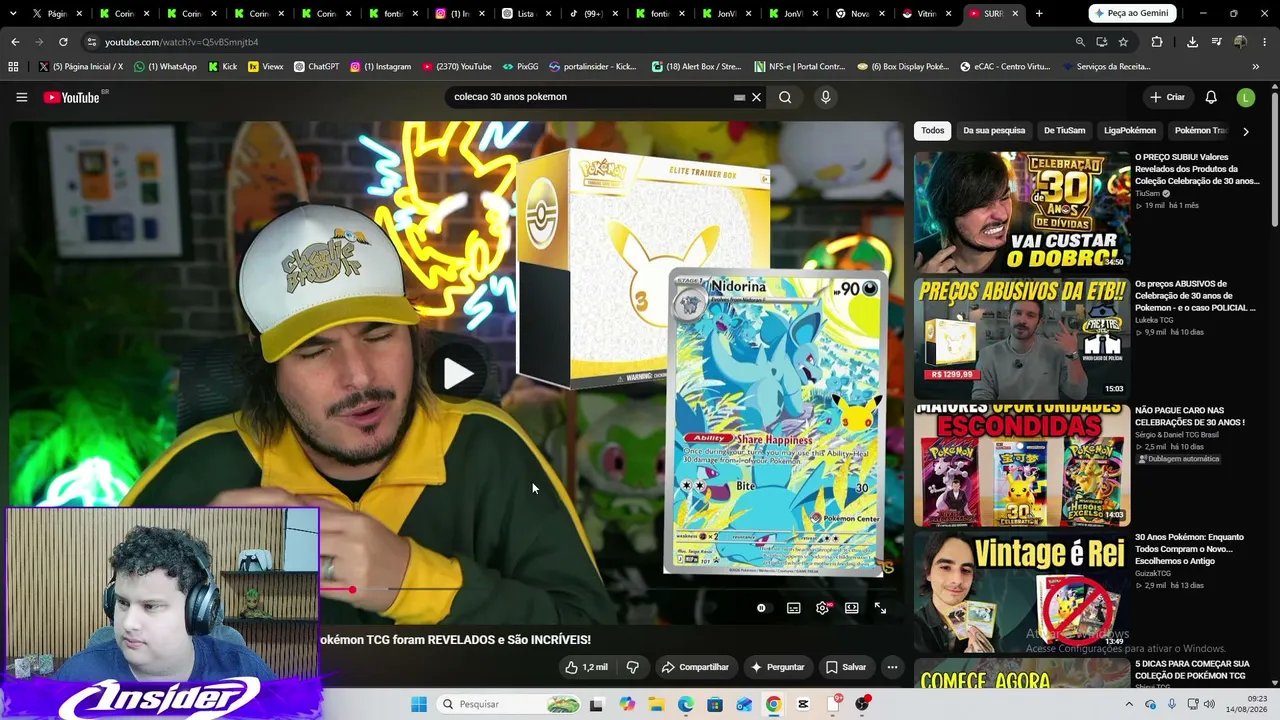1280x720 pixels.
Task: Save the video with Salvar
Action: tap(845, 667)
